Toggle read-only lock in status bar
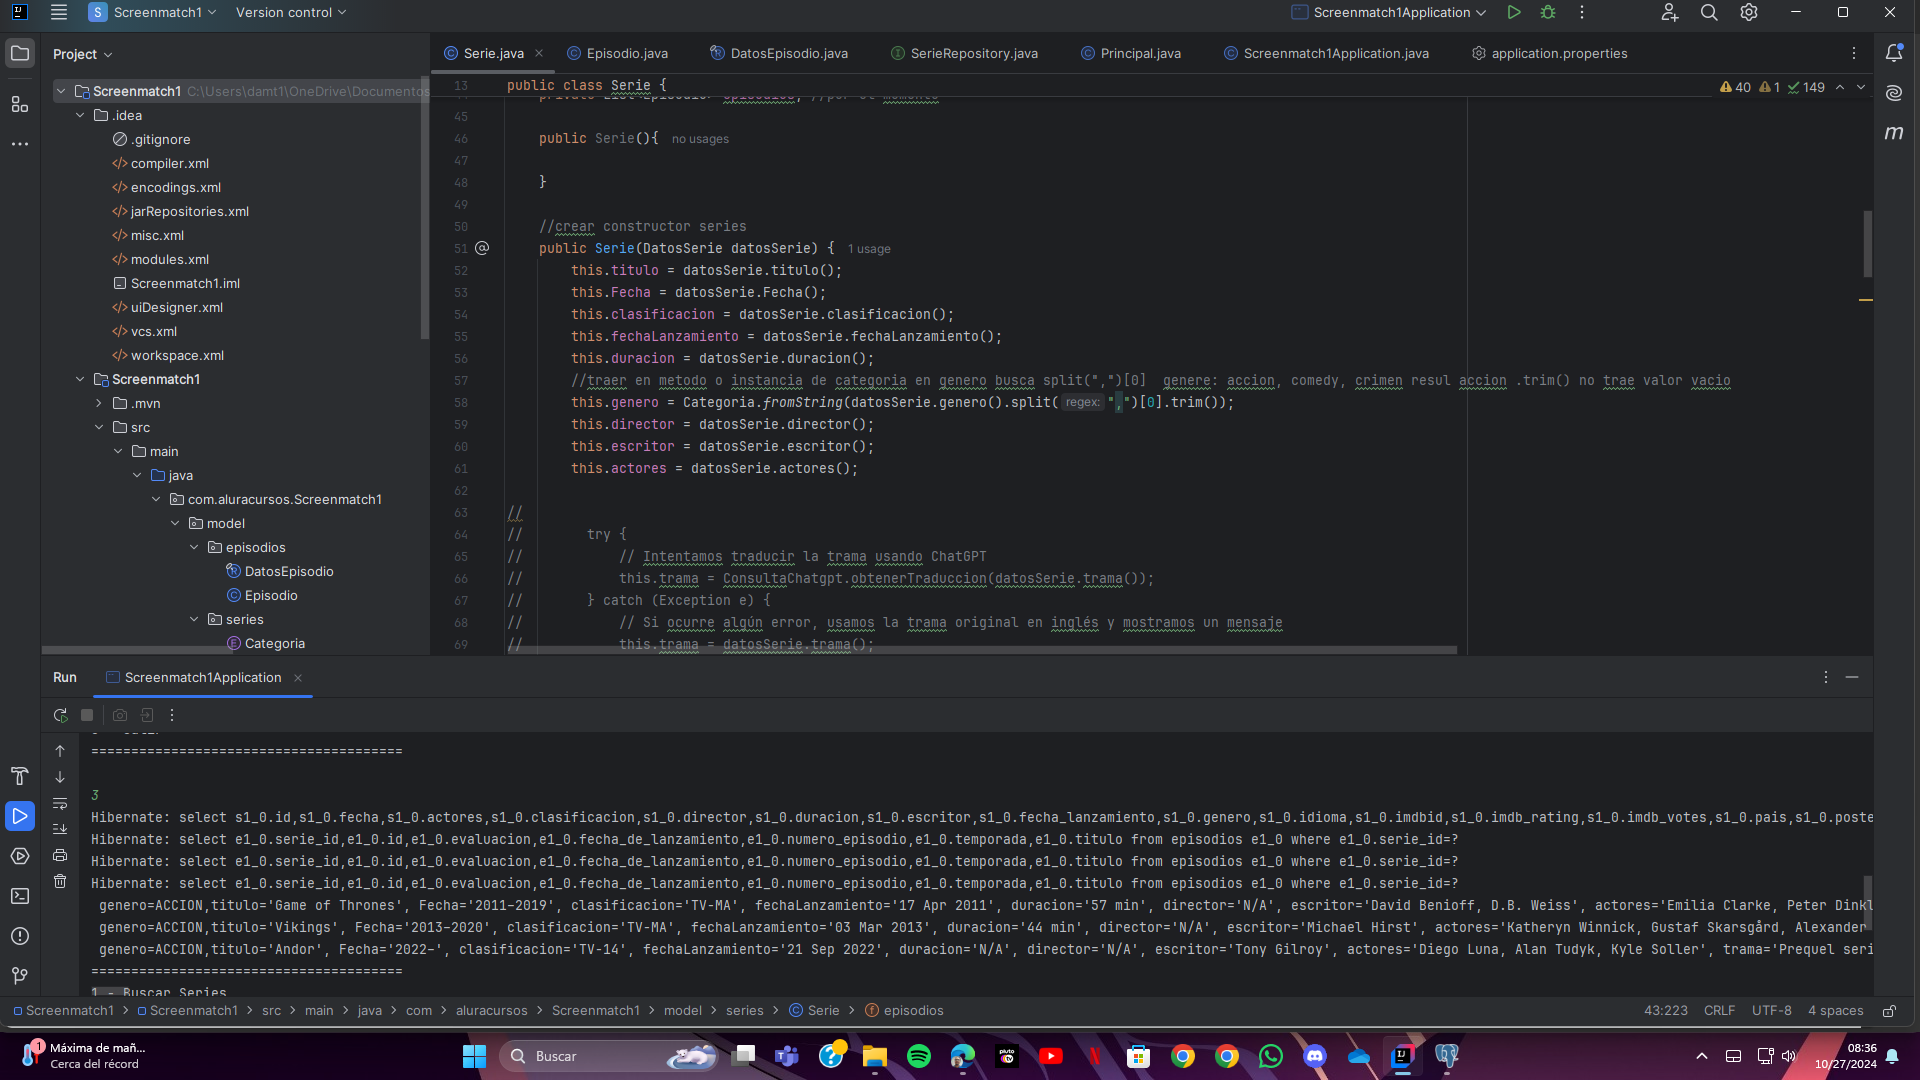This screenshot has height=1080, width=1920. tap(1889, 1011)
